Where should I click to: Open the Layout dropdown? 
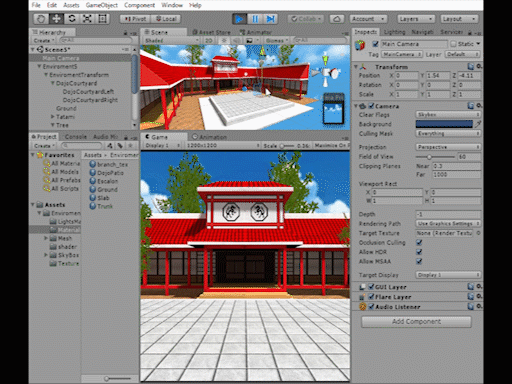click(459, 19)
